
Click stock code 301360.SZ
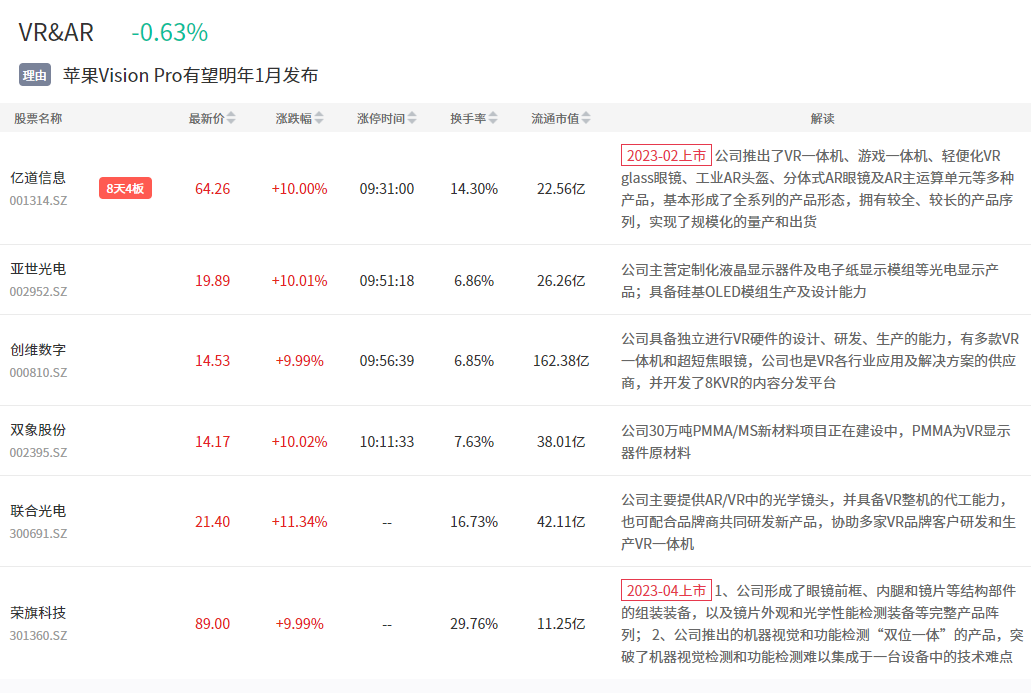[38, 635]
